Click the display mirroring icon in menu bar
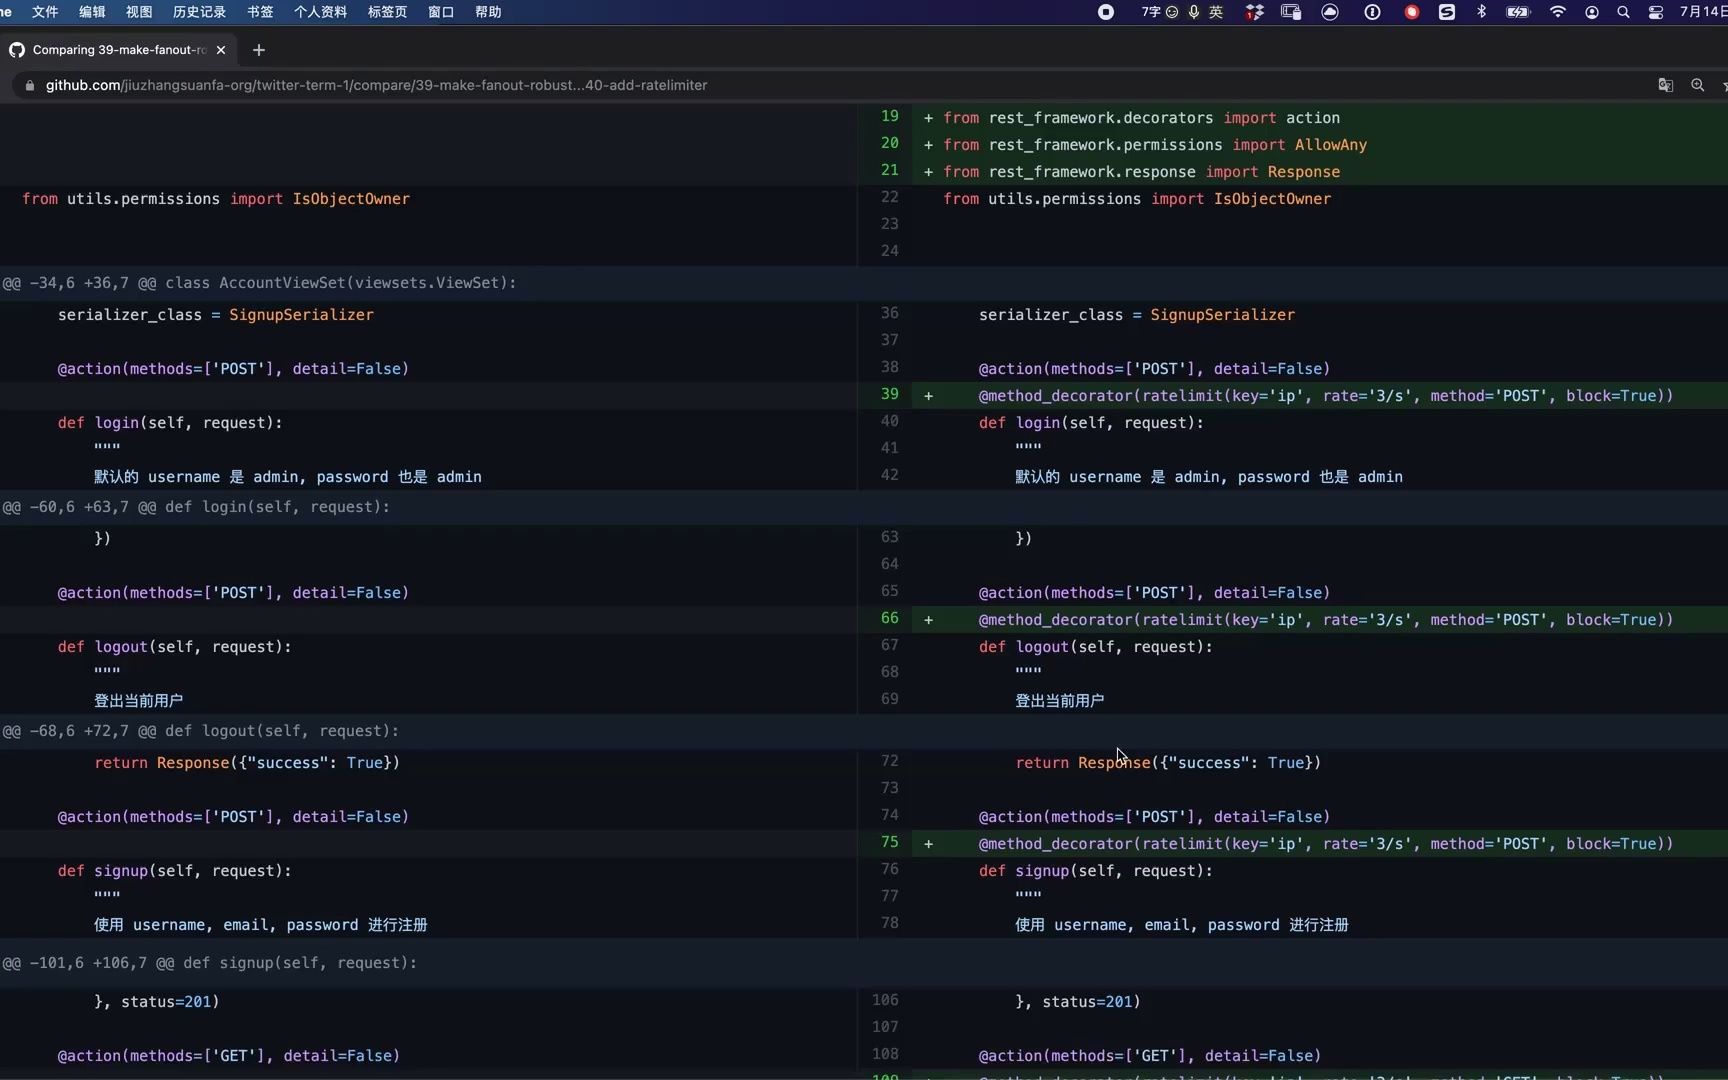This screenshot has width=1728, height=1080. (x=1291, y=12)
